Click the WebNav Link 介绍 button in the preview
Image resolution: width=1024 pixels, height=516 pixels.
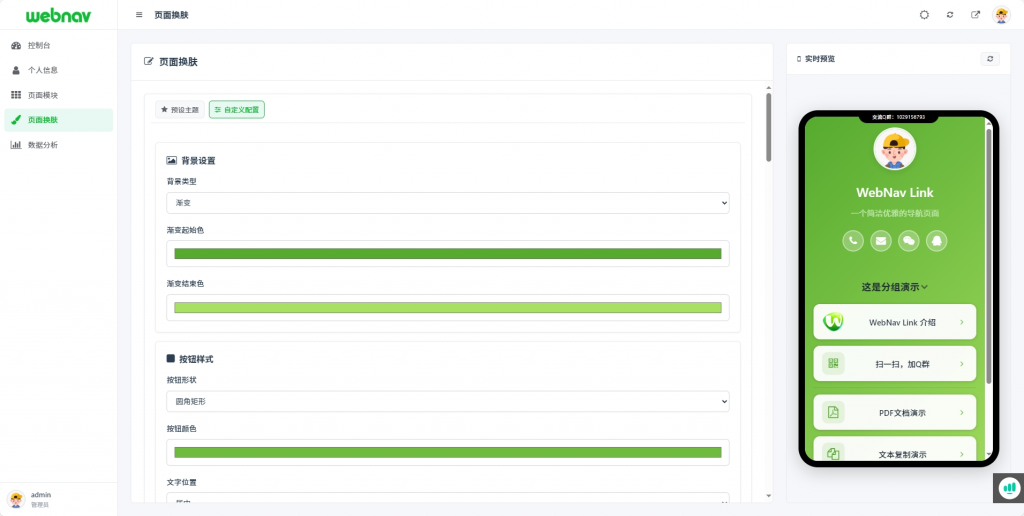point(894,322)
